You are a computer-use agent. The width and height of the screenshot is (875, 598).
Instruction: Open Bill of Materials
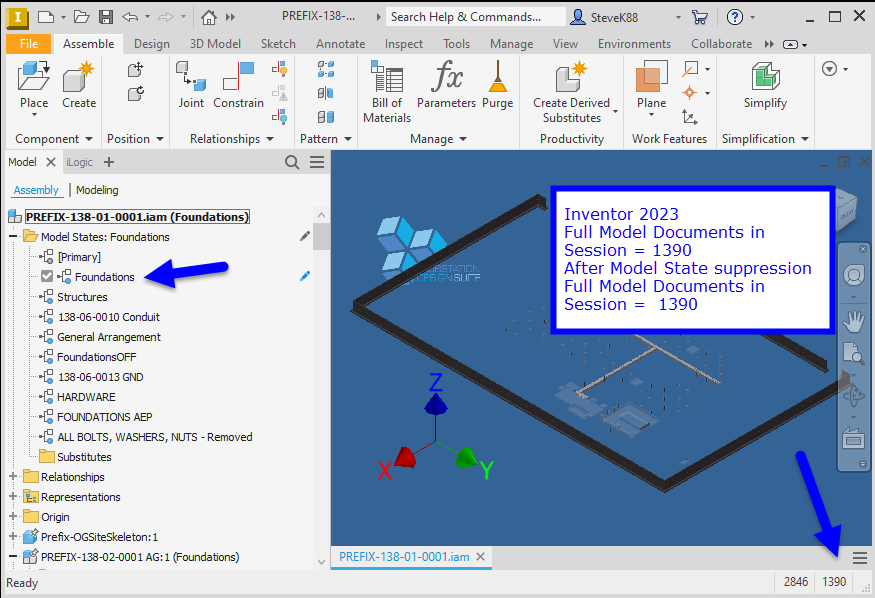[x=387, y=76]
